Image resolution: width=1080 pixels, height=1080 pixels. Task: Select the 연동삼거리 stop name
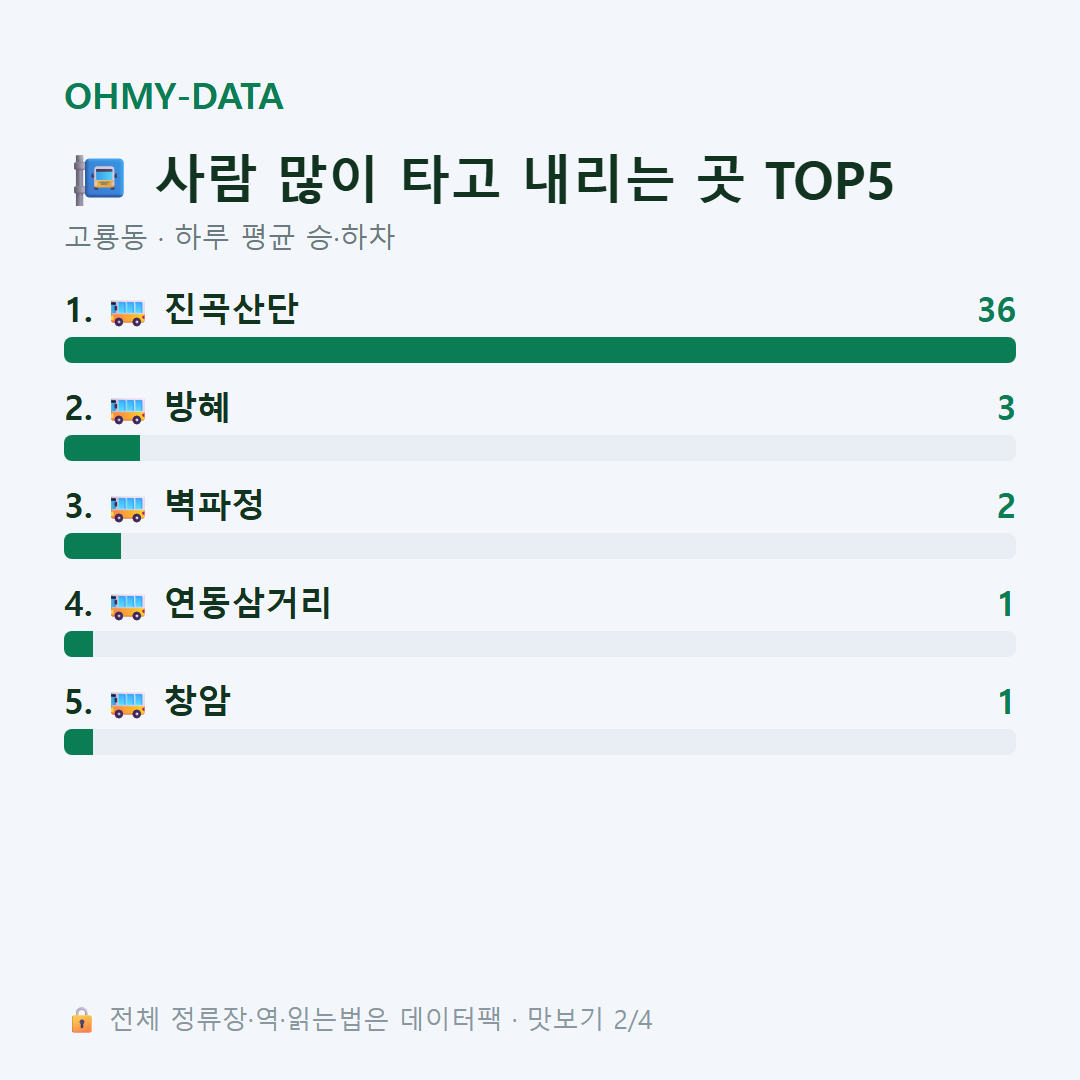pos(248,603)
